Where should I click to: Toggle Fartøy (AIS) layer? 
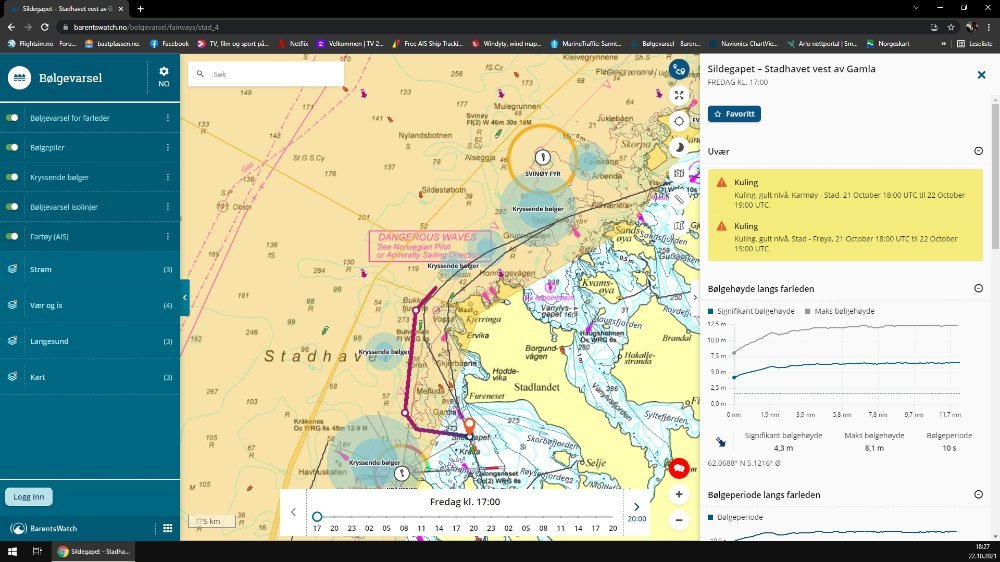12,236
